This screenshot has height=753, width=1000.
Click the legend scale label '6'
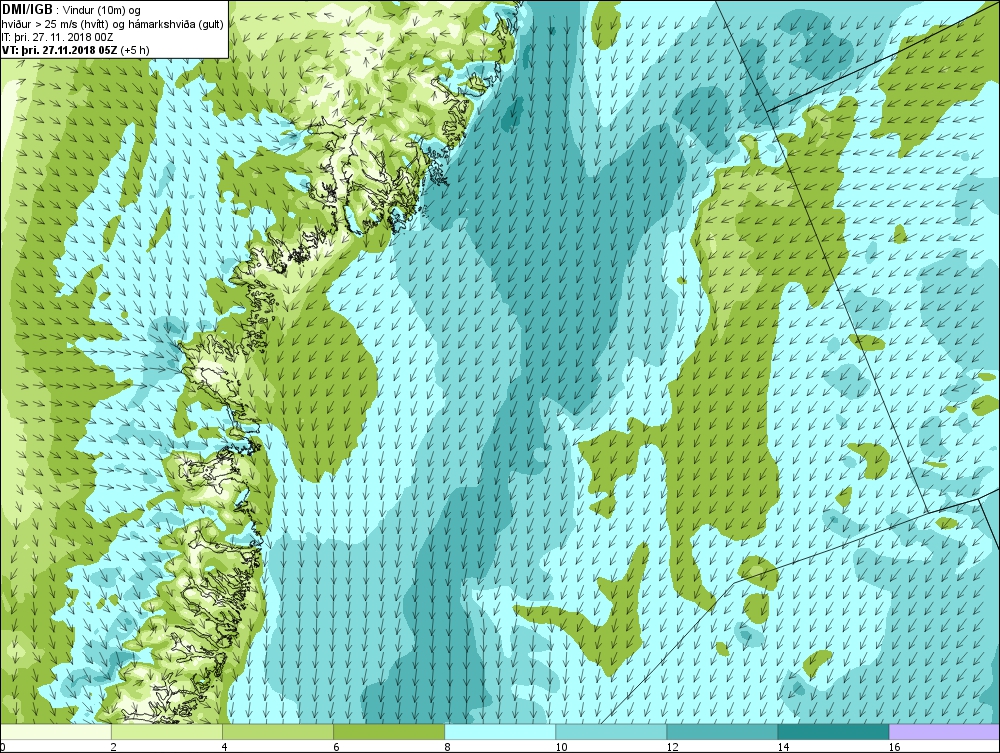[336, 747]
